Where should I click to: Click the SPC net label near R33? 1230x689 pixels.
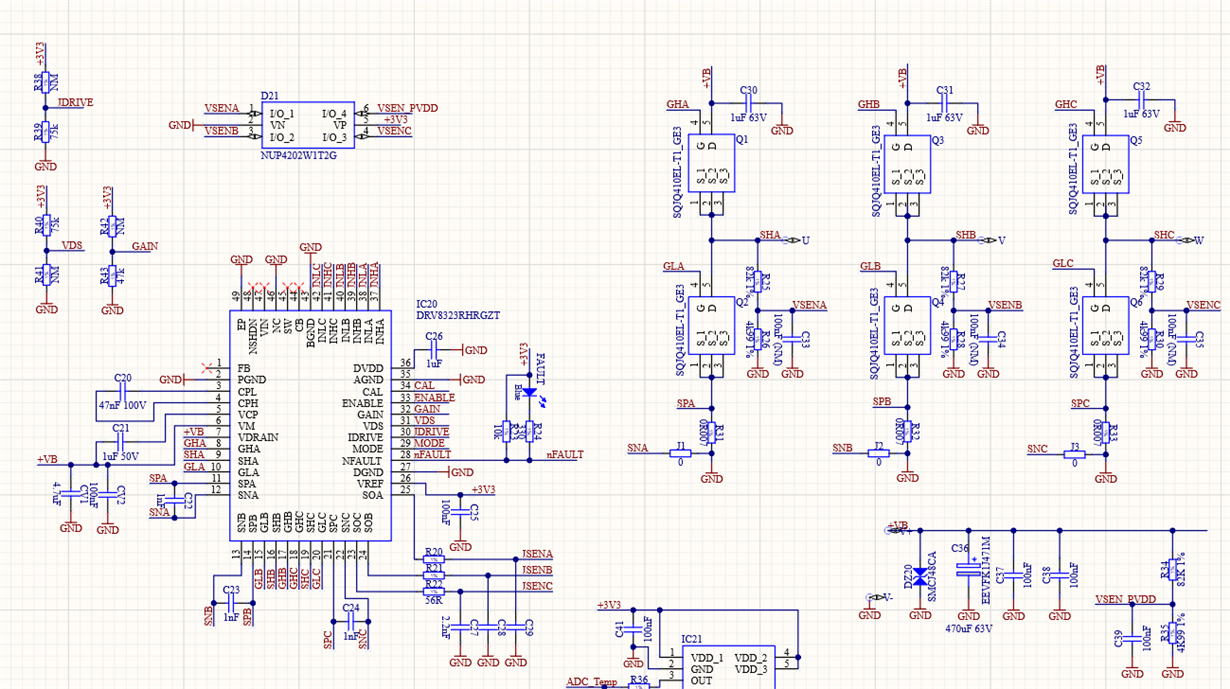[x=1081, y=404]
